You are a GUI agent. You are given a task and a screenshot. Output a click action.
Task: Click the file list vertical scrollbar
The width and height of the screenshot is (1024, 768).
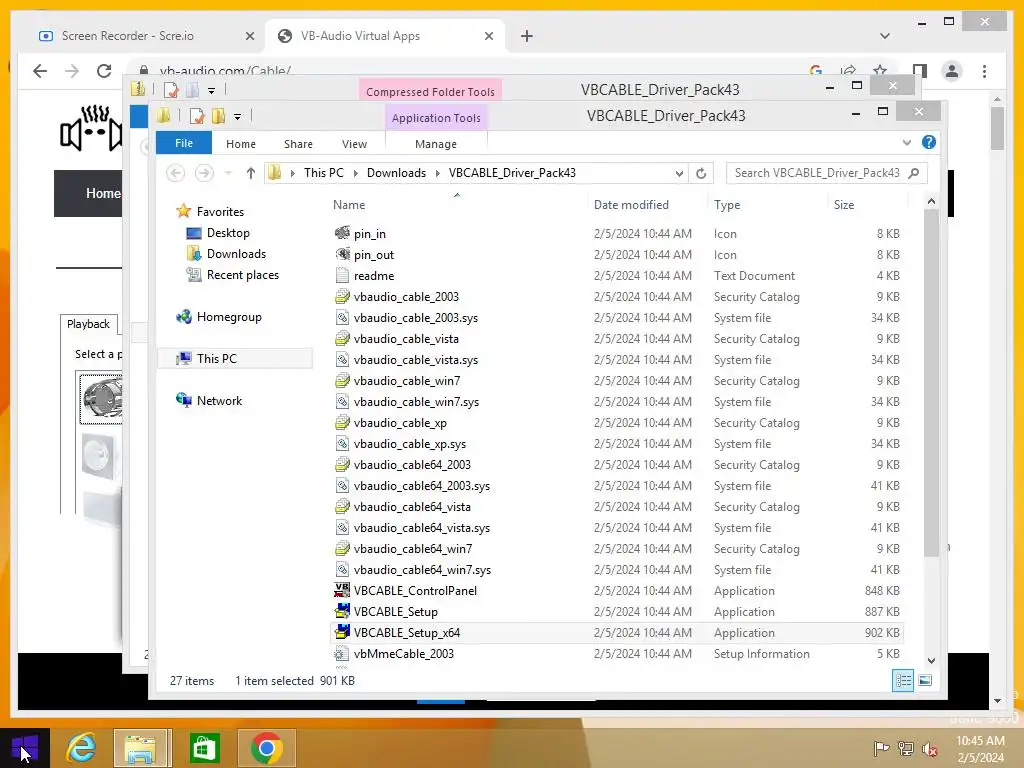(x=931, y=383)
